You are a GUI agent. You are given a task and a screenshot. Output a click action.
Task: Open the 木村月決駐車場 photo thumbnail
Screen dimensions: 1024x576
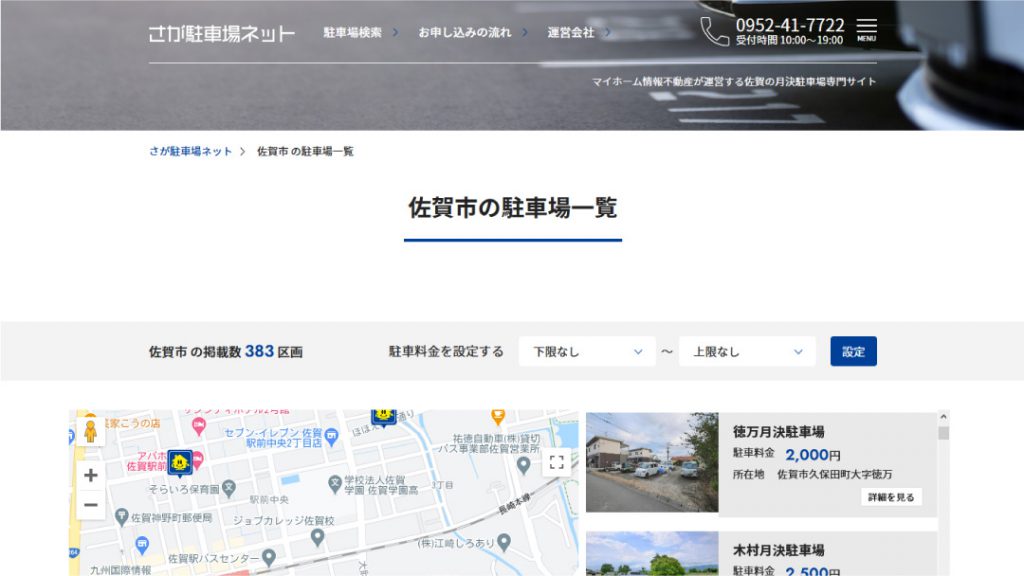(x=652, y=554)
